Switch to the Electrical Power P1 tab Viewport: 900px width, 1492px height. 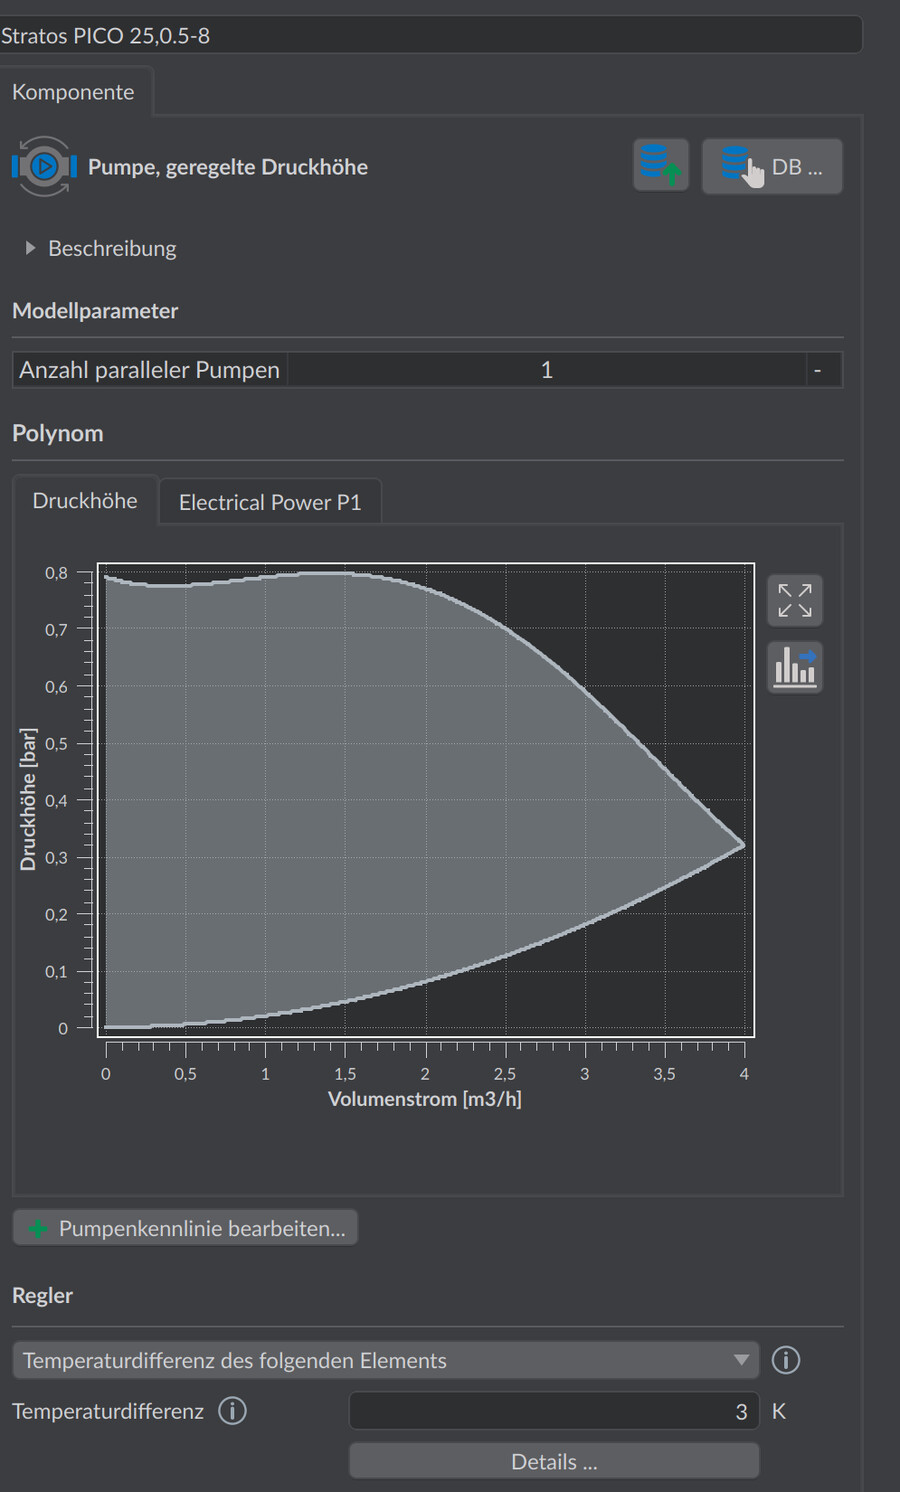click(x=270, y=502)
